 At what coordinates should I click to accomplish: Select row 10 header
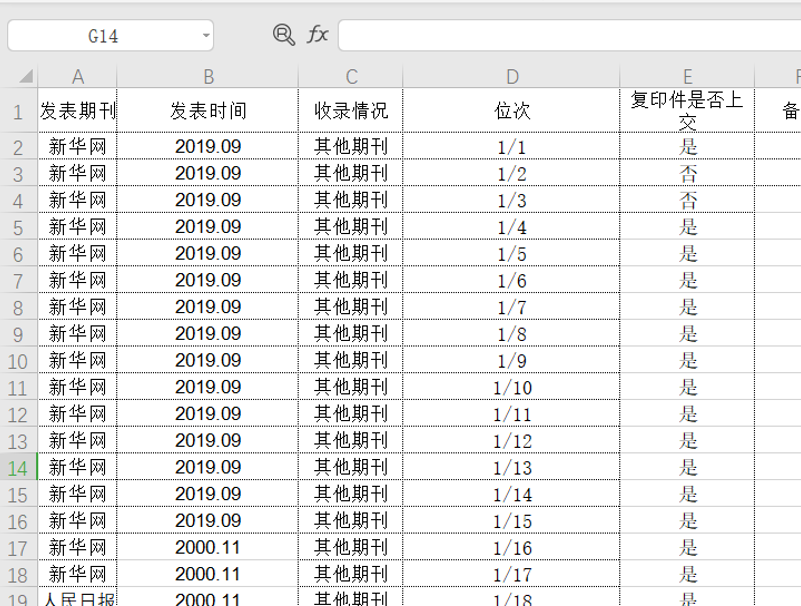click(x=18, y=360)
